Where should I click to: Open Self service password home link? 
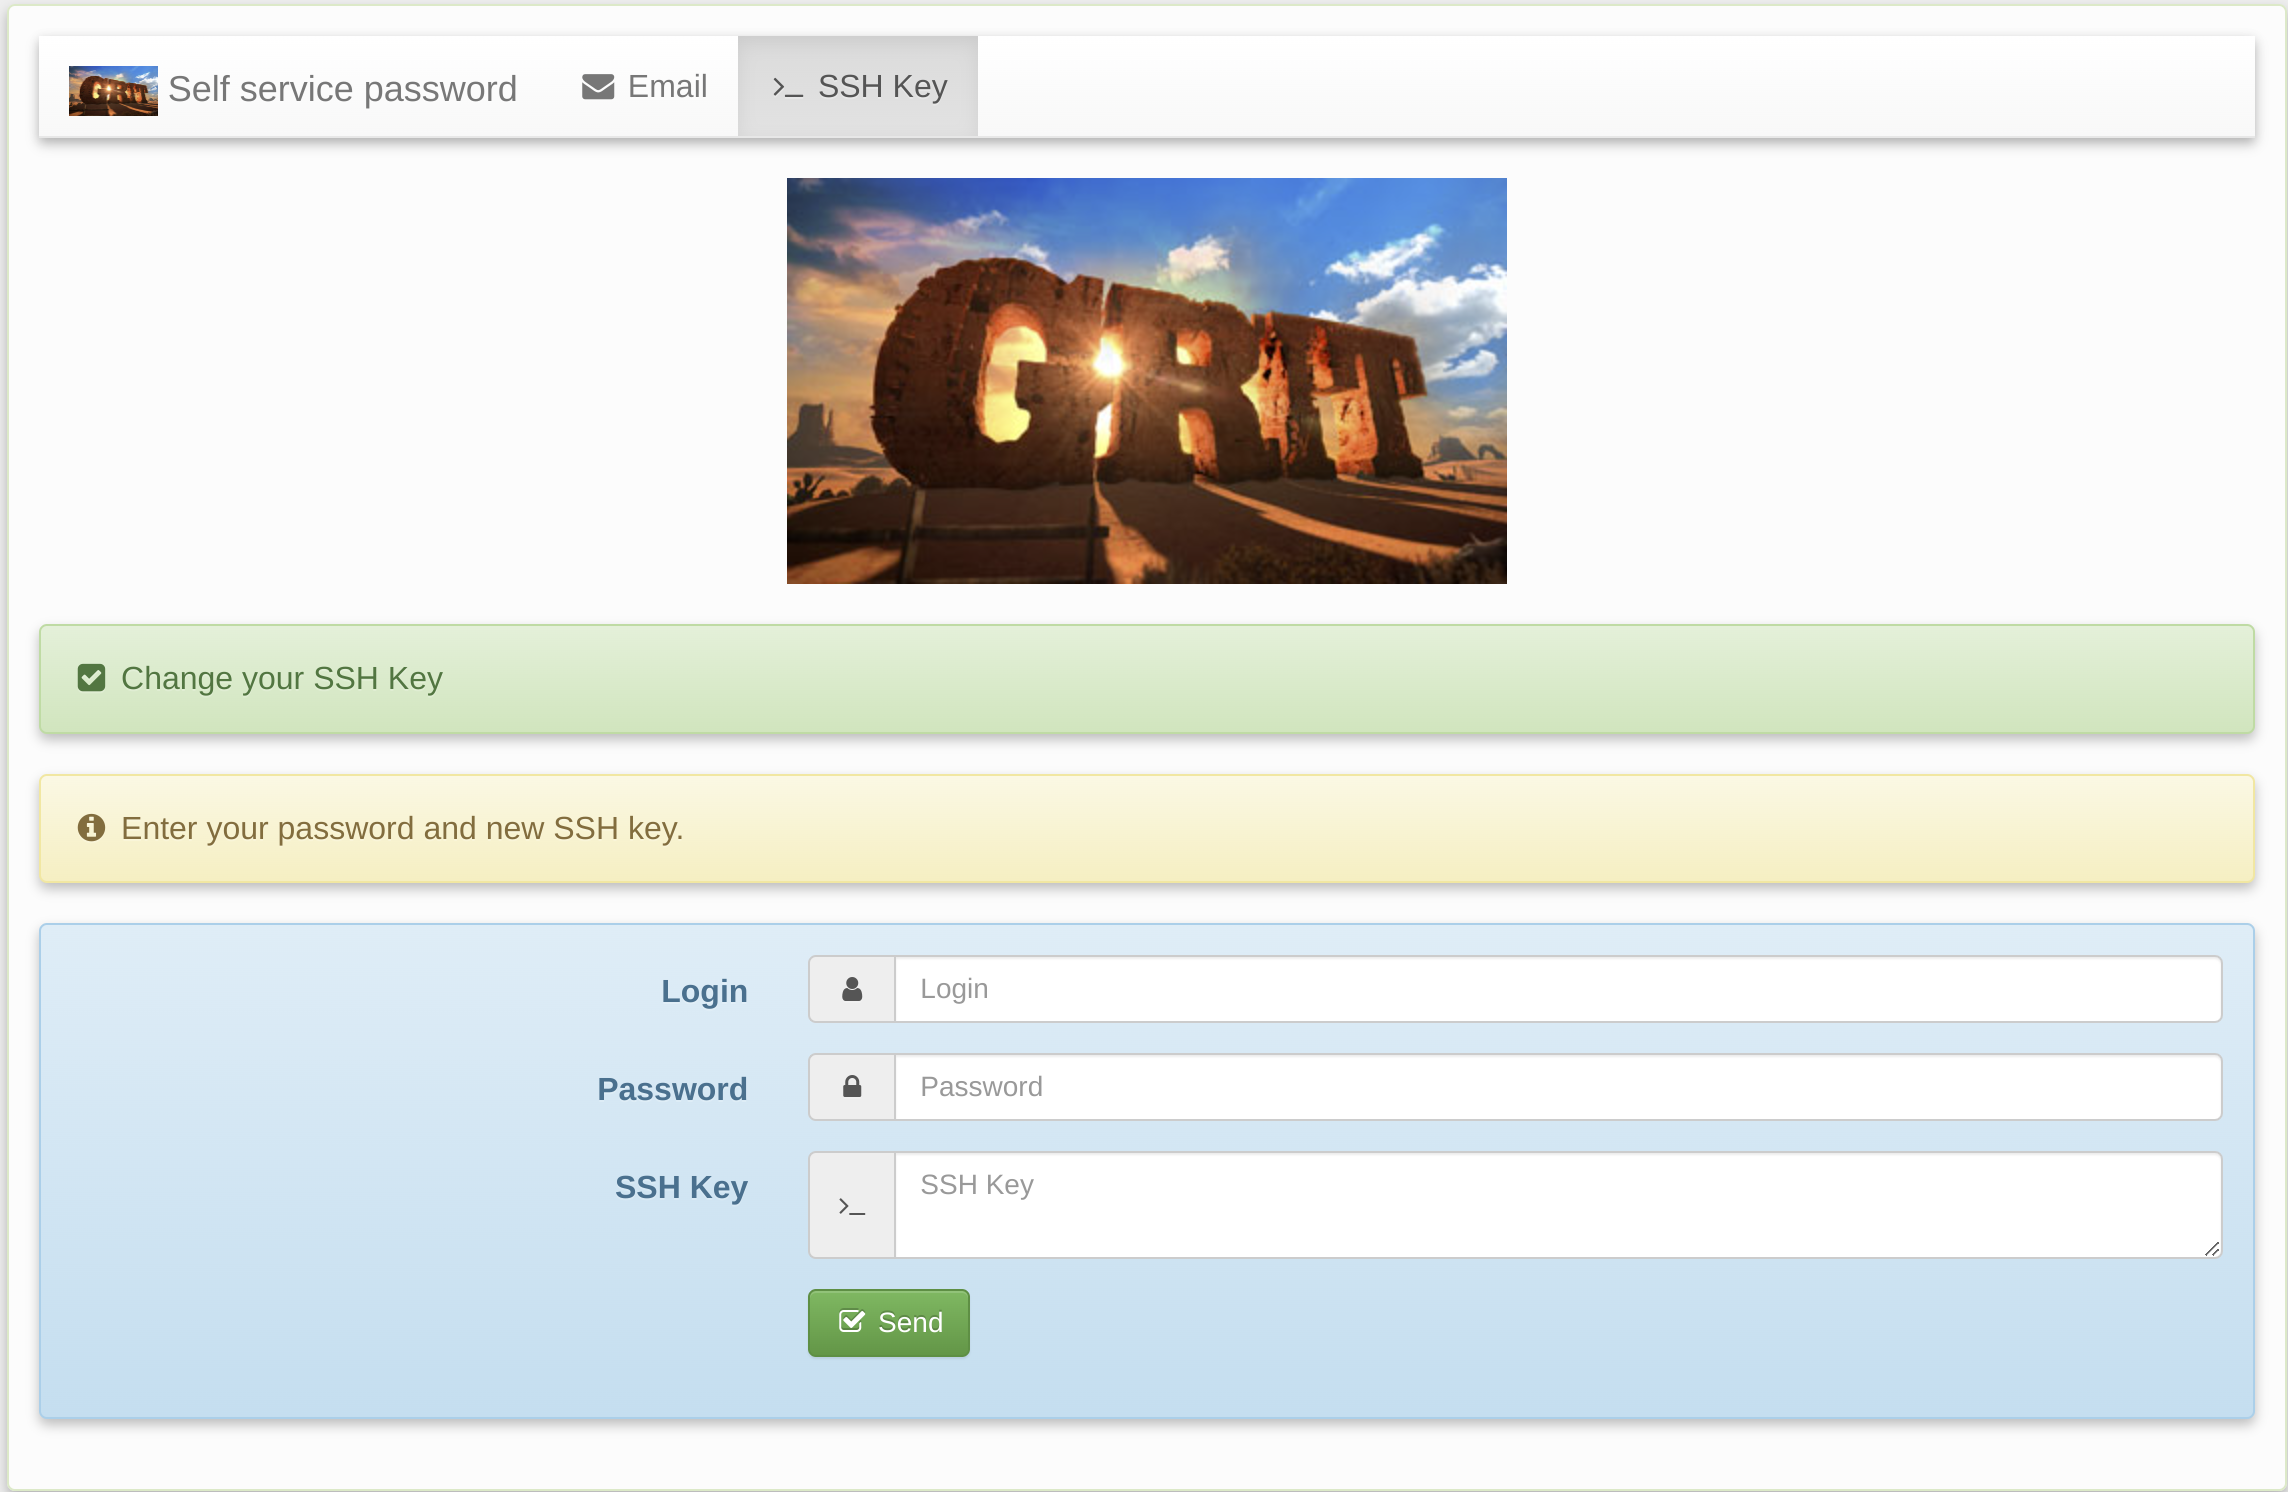coord(342,89)
